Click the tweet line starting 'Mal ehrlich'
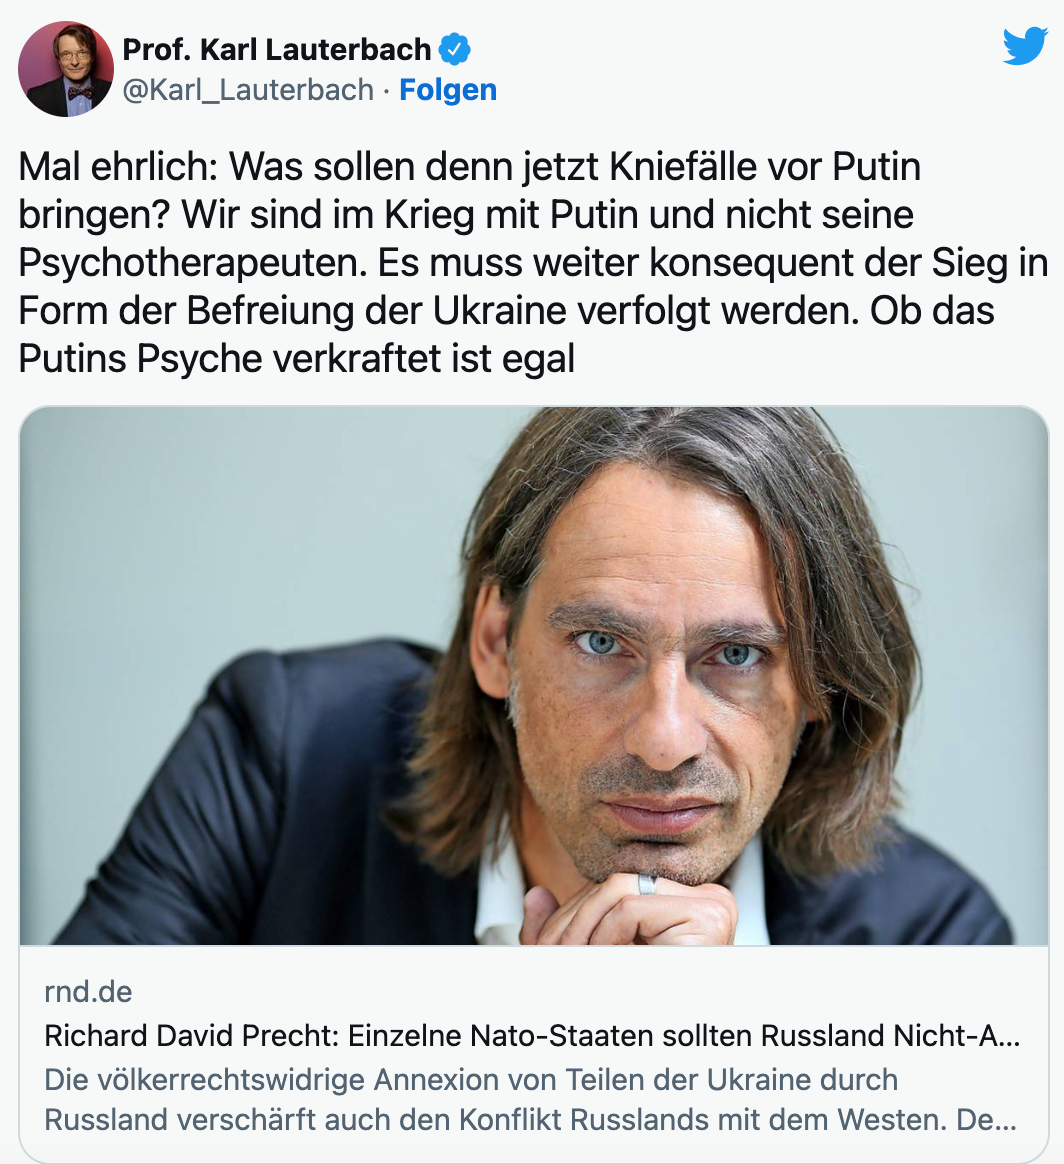 point(469,166)
